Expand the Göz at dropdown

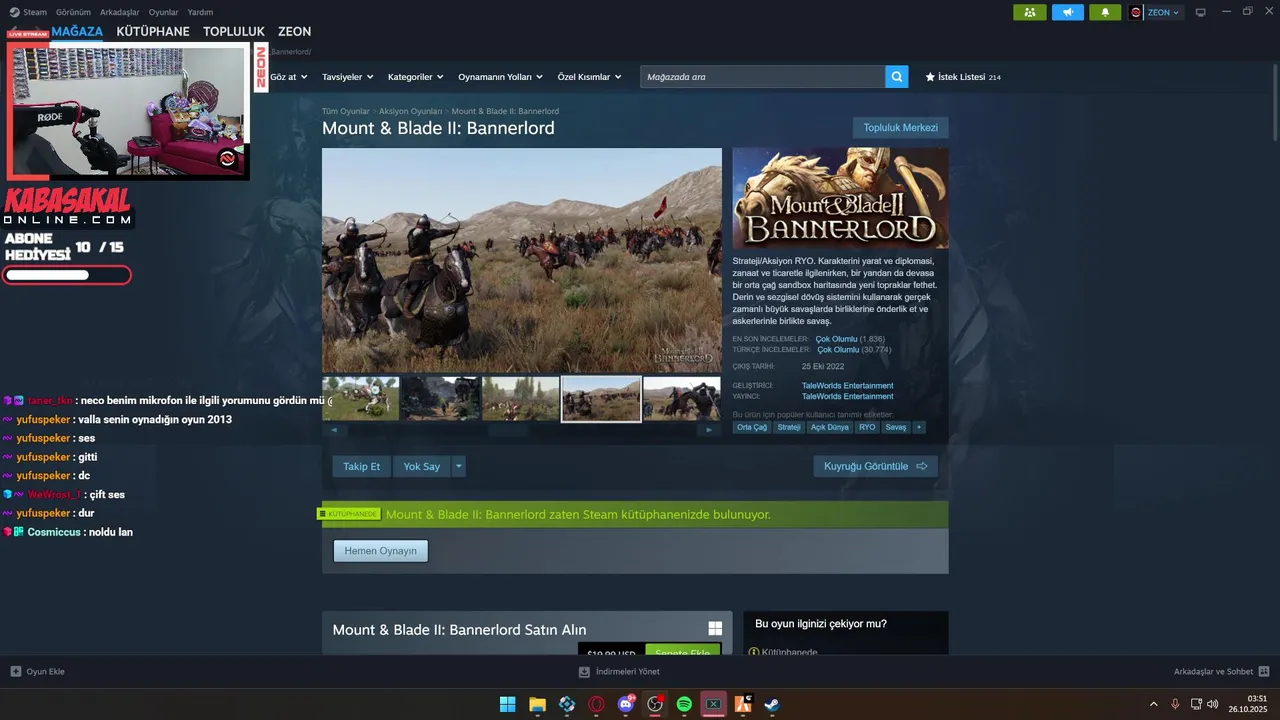287,77
